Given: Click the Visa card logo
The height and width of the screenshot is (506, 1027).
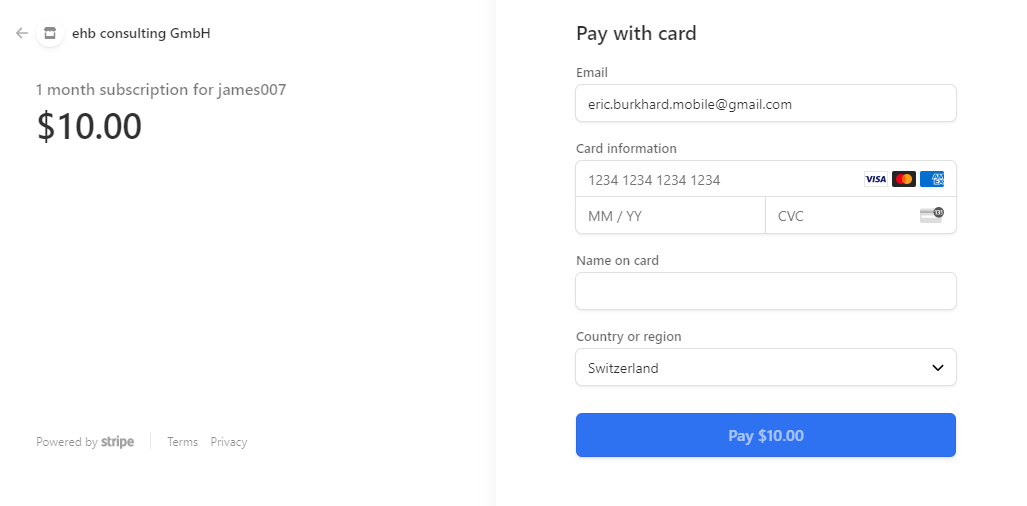Looking at the screenshot, I should pyautogui.click(x=876, y=179).
